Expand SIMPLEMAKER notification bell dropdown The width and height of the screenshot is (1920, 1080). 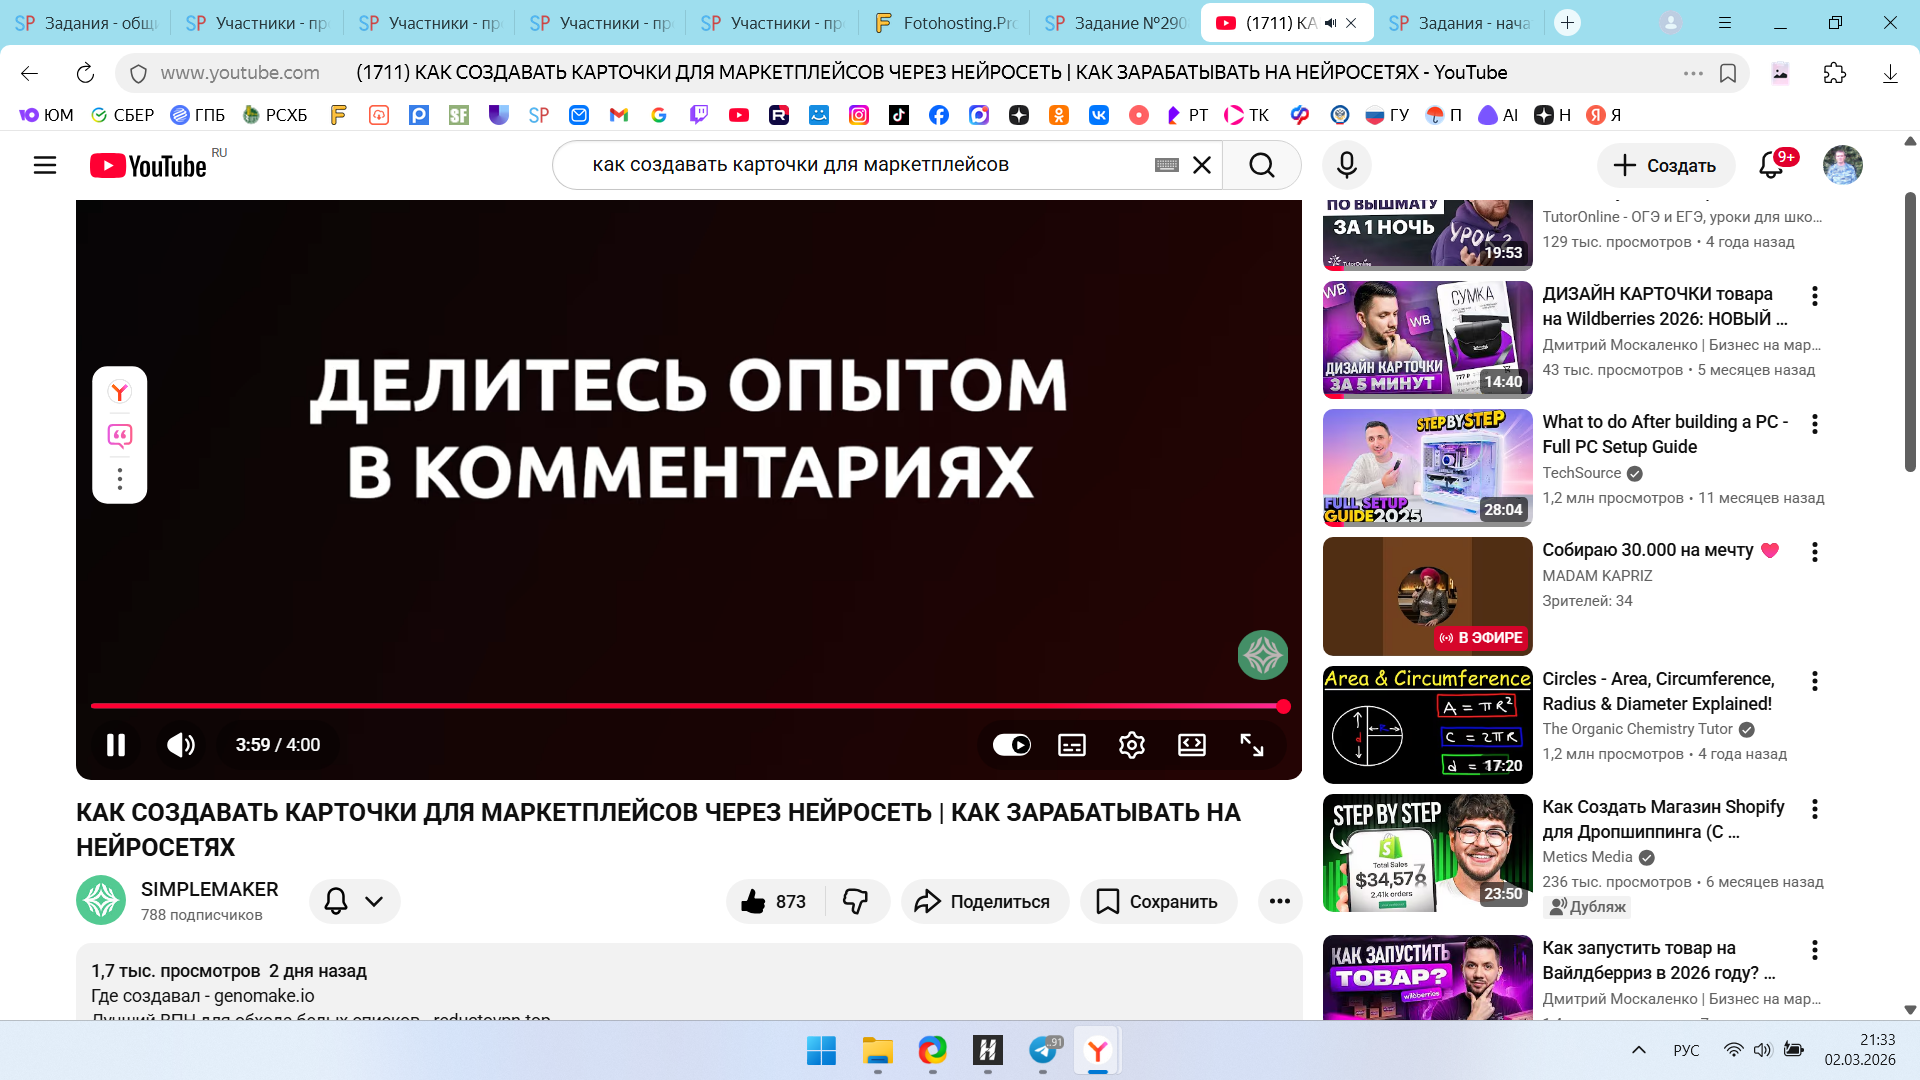[x=354, y=901]
